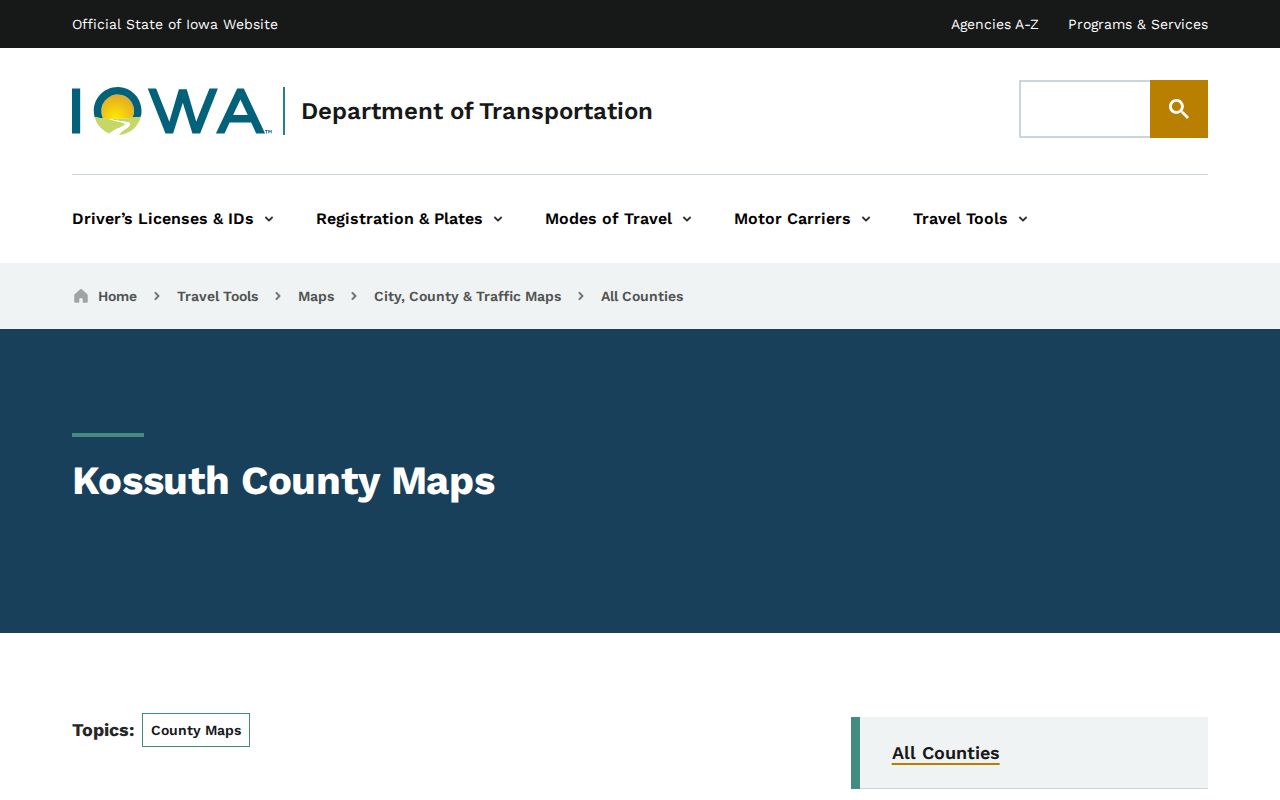Open All Counties sidebar link
1280x800 pixels.
946,753
